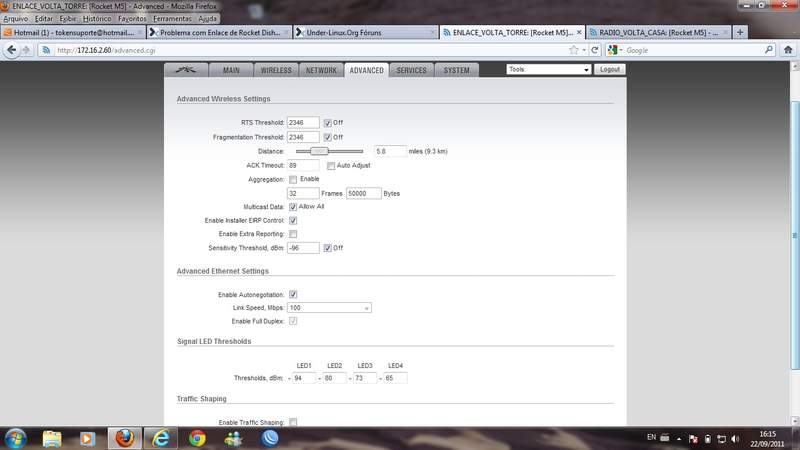Open bookmark star dropdown arrow

pyautogui.click(x=584, y=50)
